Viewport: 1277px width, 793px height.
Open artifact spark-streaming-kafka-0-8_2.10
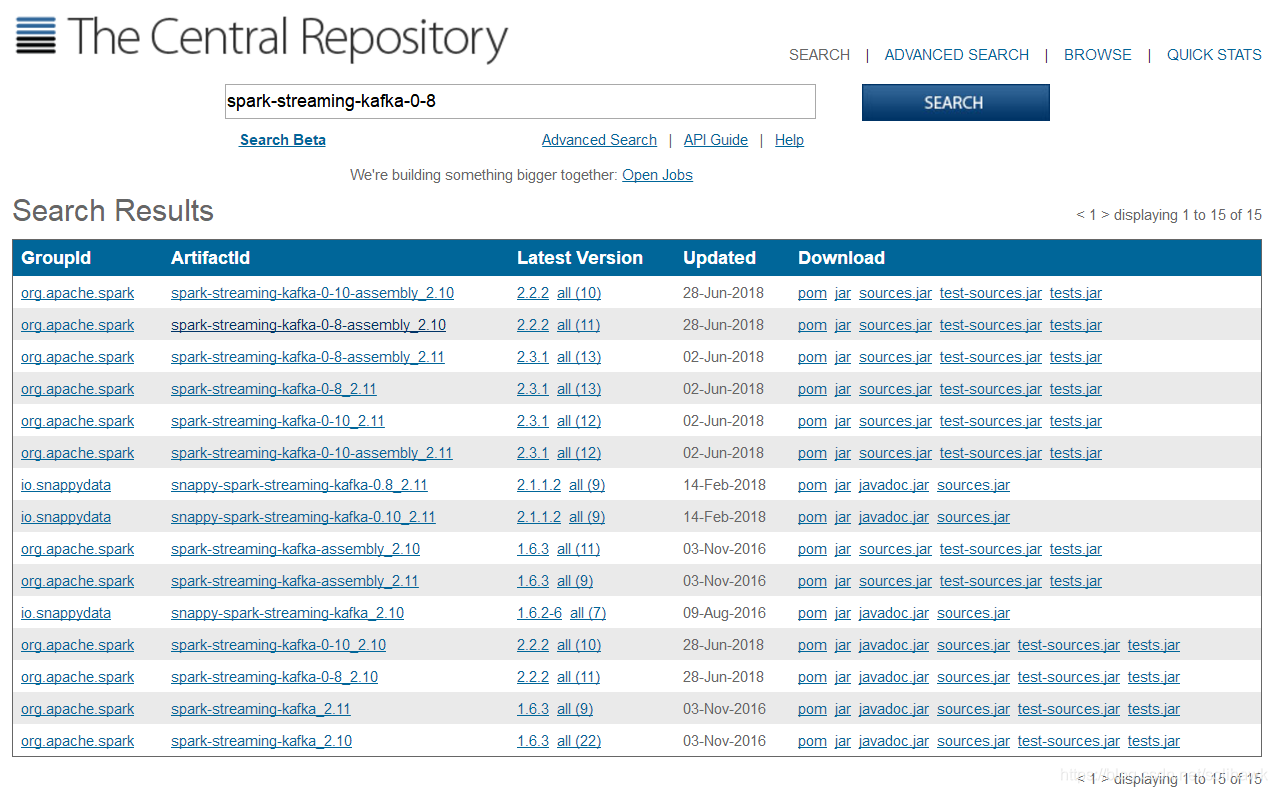click(274, 677)
